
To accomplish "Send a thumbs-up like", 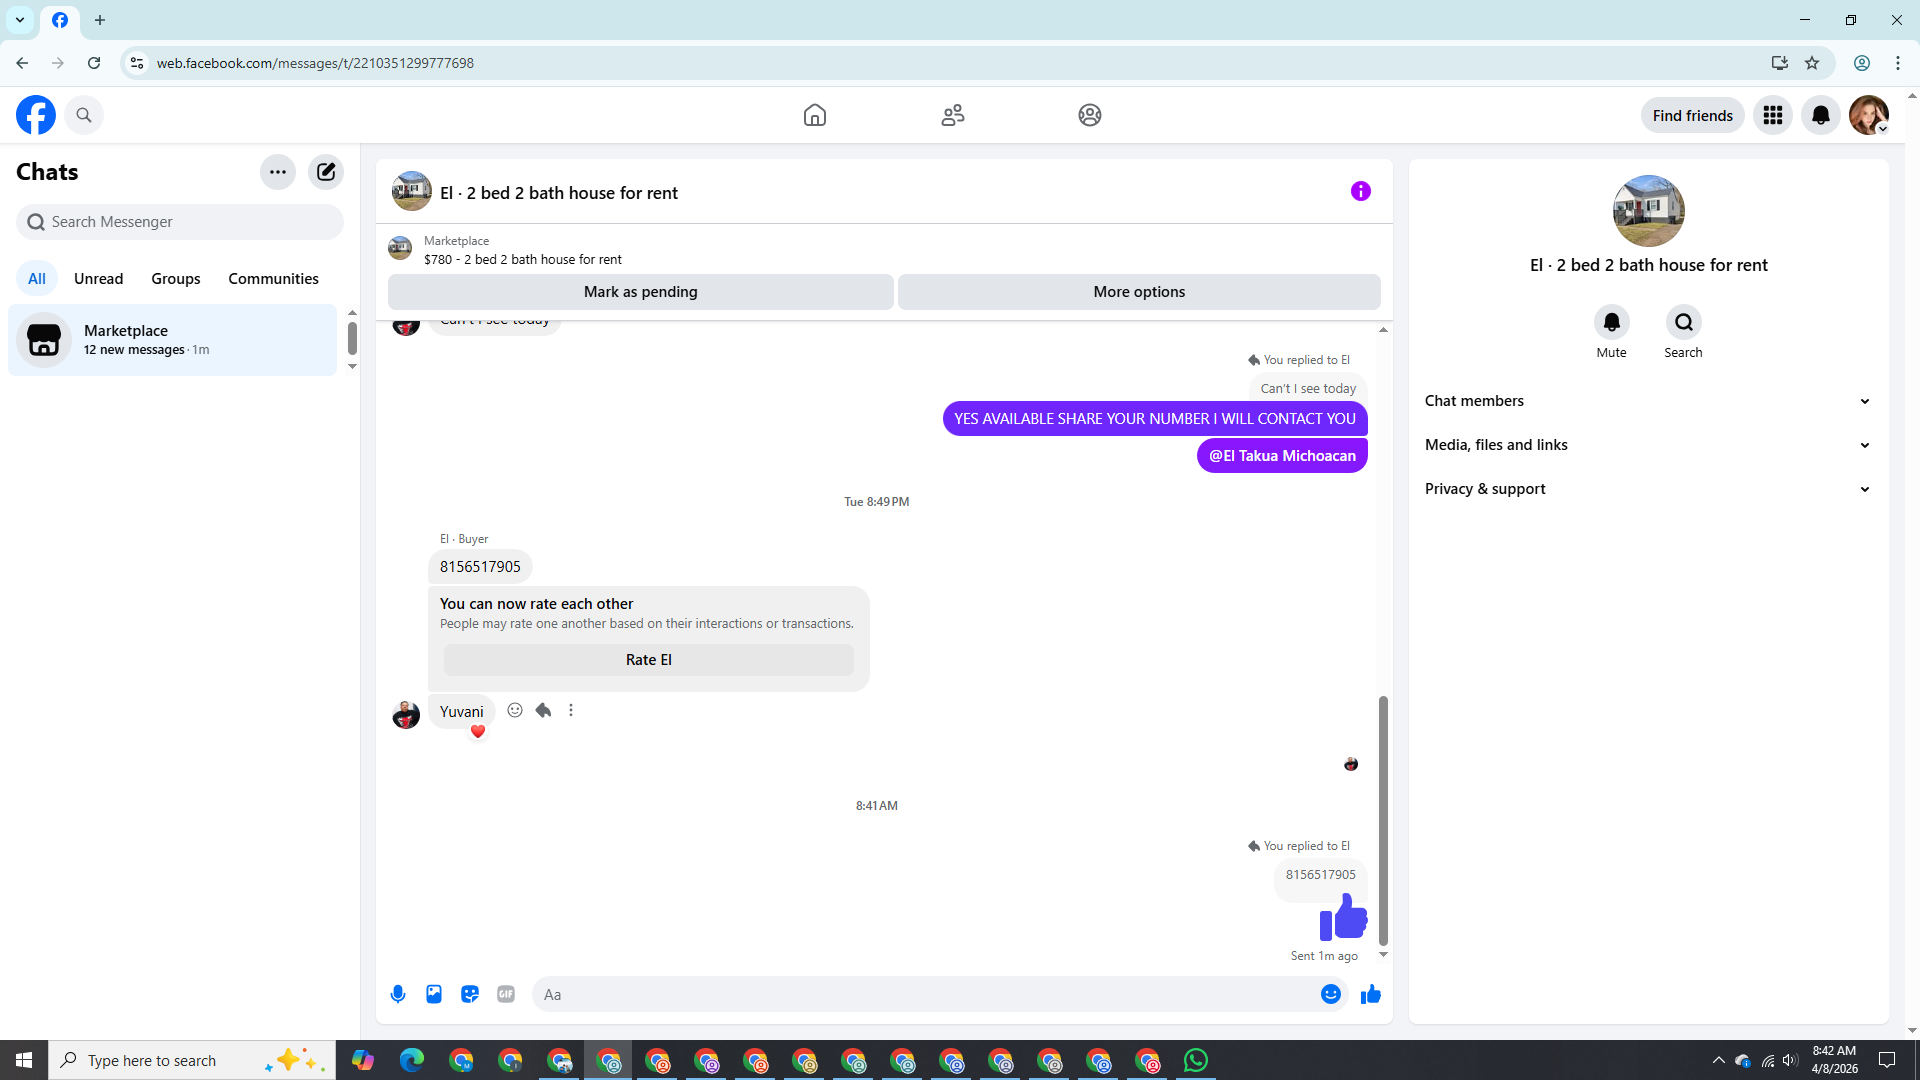I will pyautogui.click(x=1371, y=994).
